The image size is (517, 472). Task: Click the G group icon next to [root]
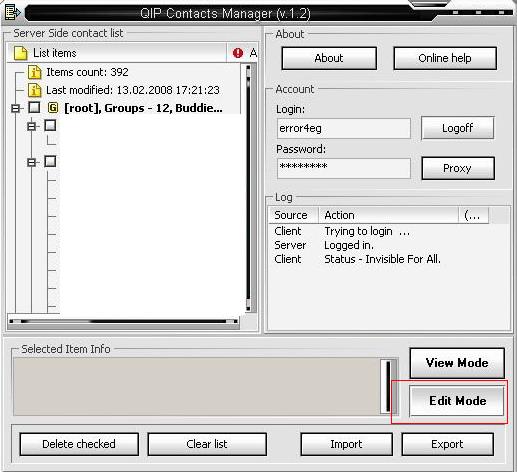click(53, 108)
